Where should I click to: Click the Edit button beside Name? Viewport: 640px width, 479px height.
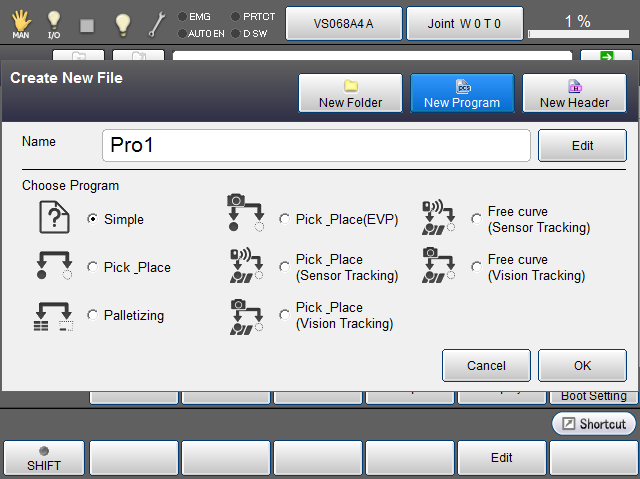(582, 145)
